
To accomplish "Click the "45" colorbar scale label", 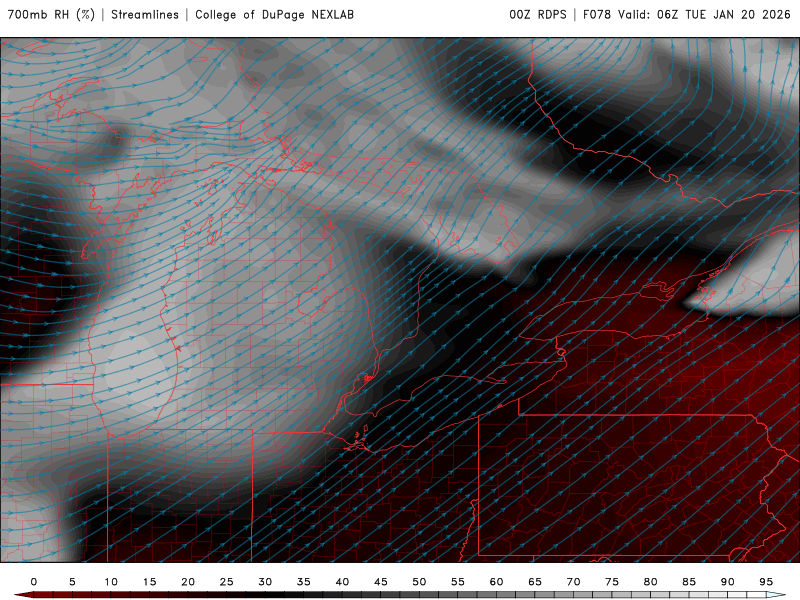I will click(381, 582).
